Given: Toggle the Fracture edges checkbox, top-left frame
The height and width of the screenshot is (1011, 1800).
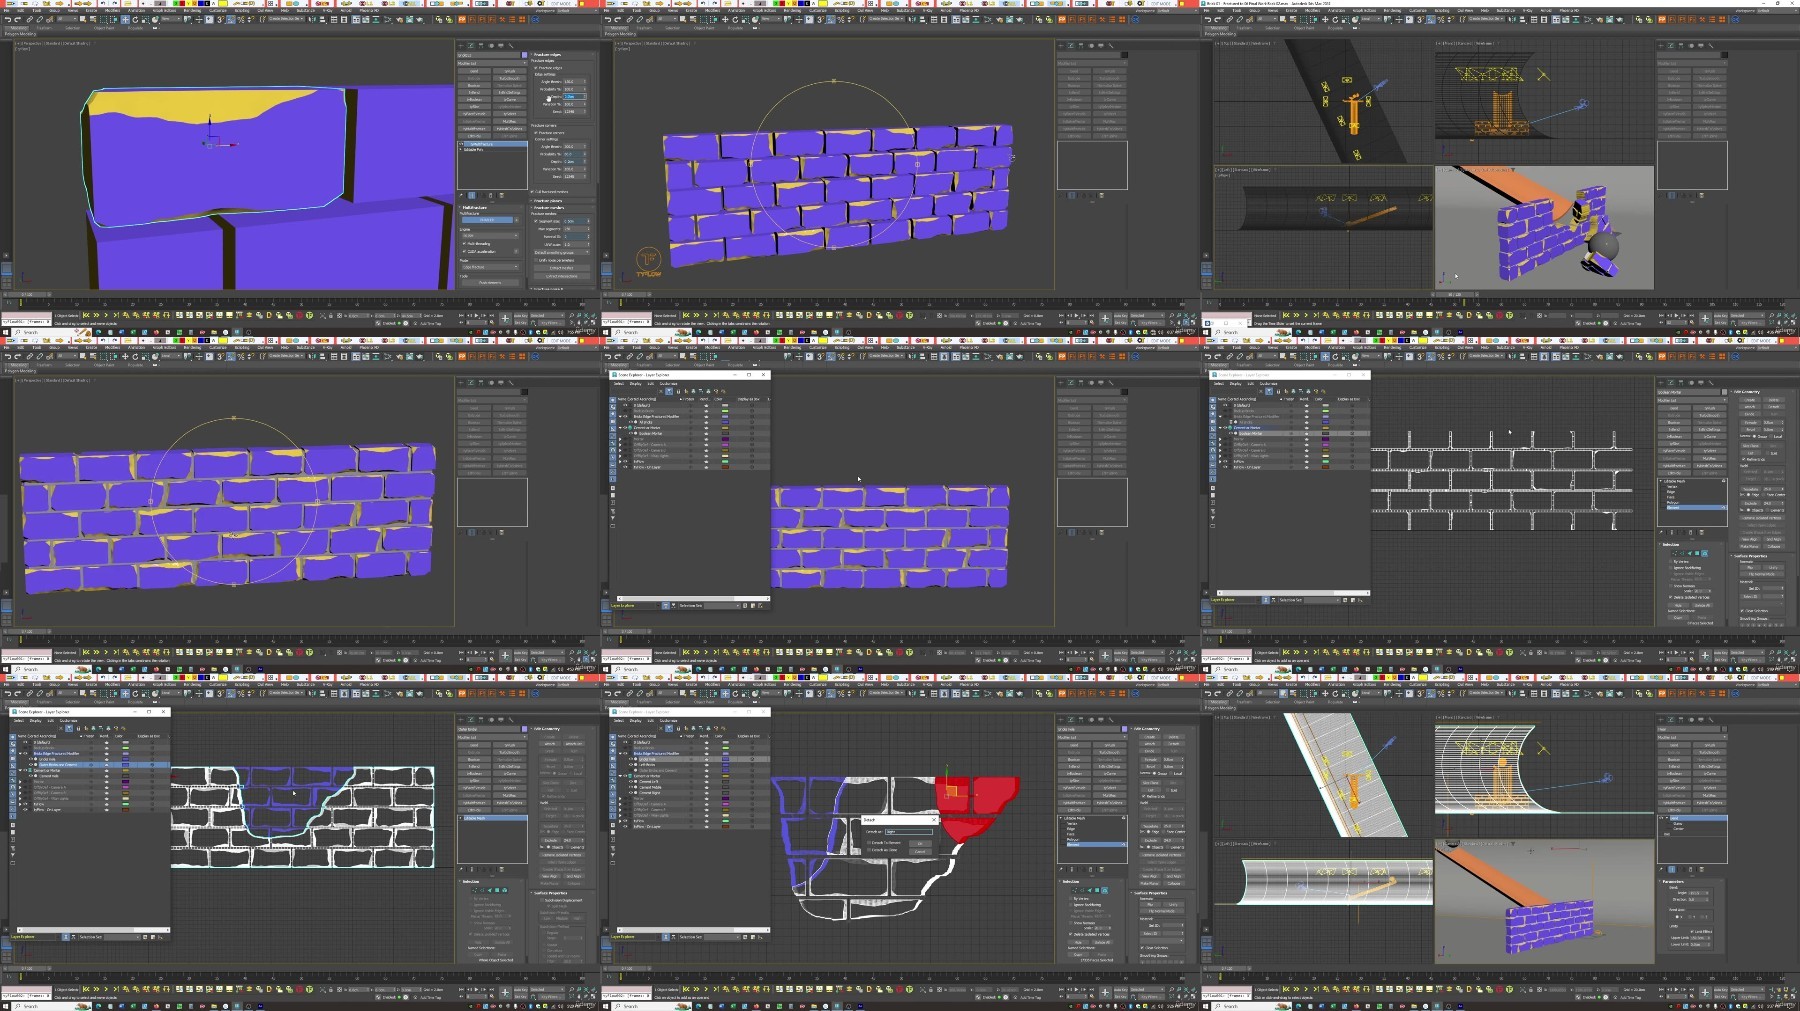Looking at the screenshot, I should 537,68.
